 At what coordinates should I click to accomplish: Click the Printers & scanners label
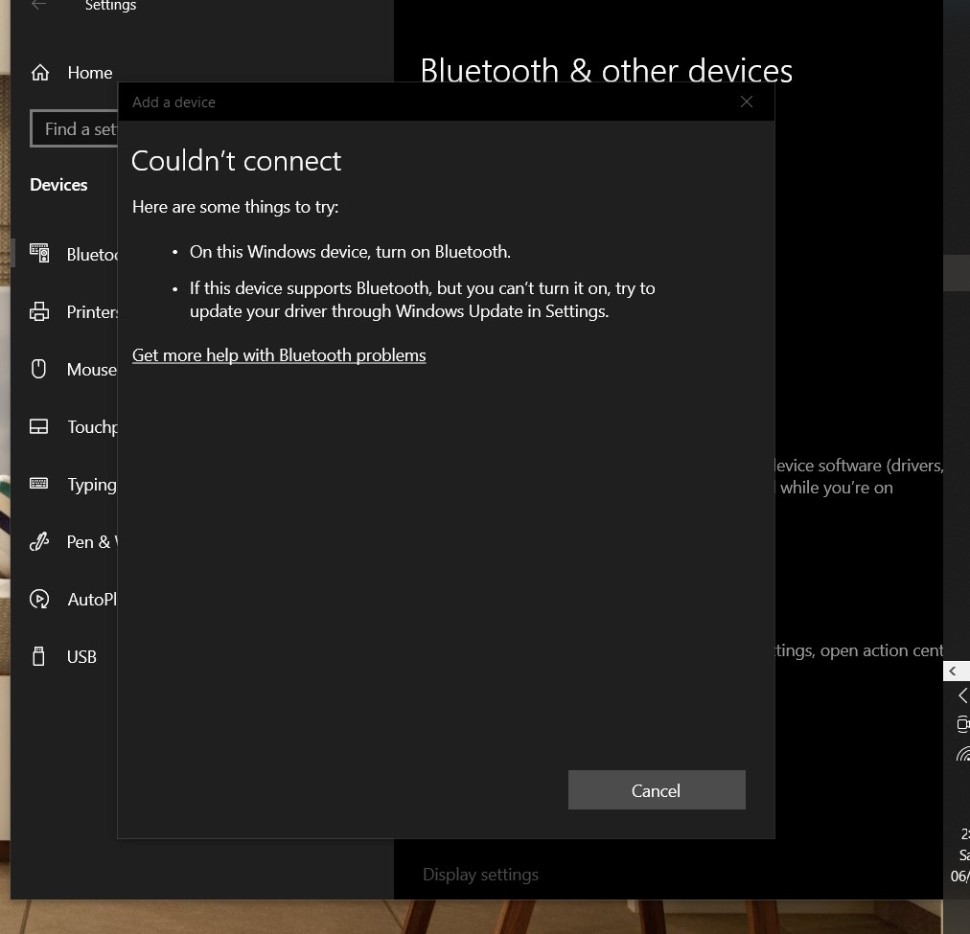92,312
